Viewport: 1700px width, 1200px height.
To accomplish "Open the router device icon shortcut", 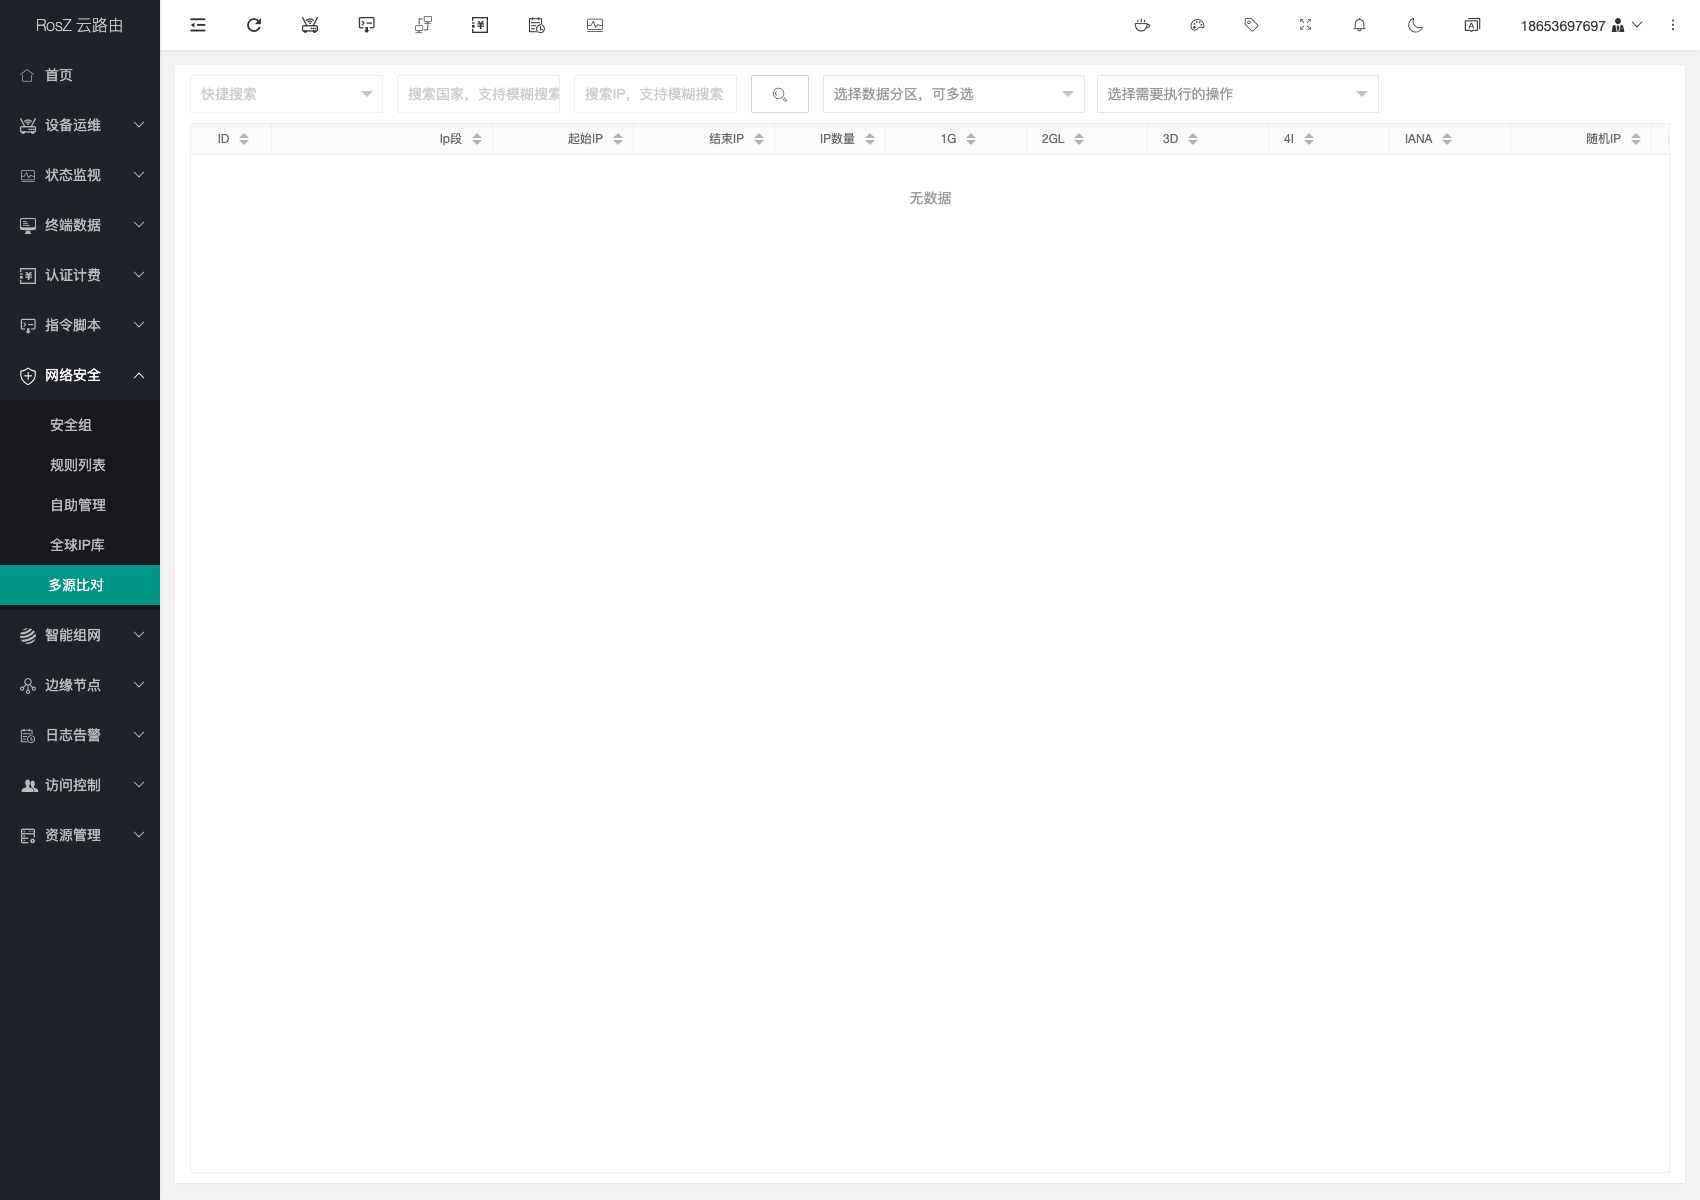I will click(x=310, y=25).
